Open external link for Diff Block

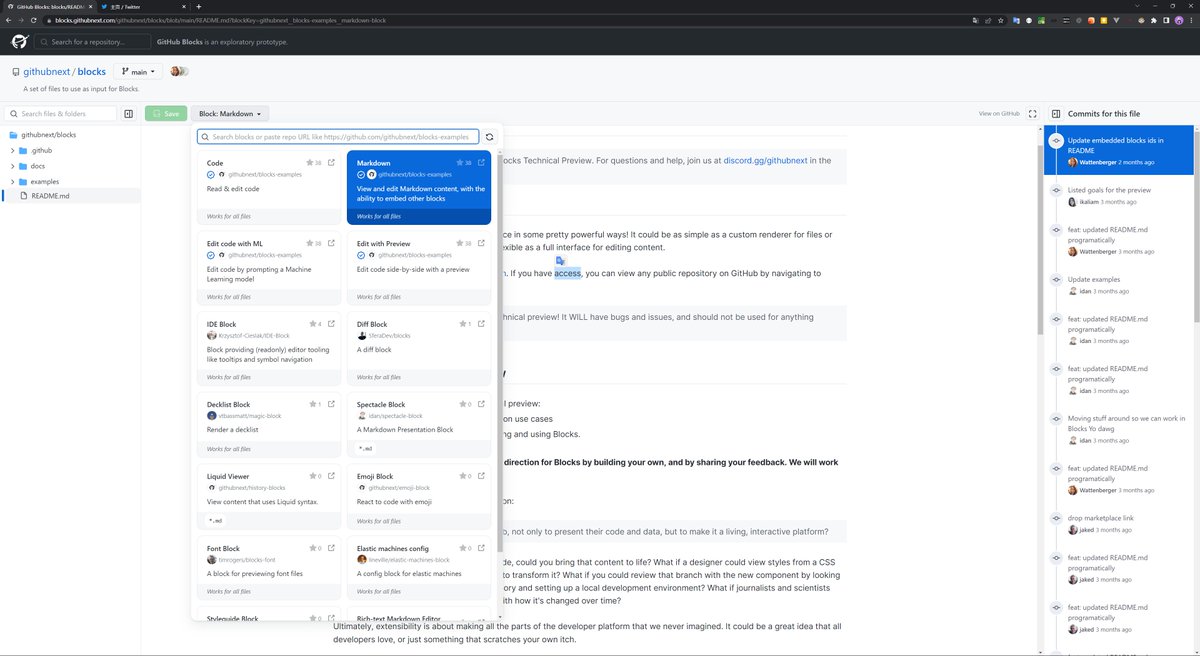[481, 324]
